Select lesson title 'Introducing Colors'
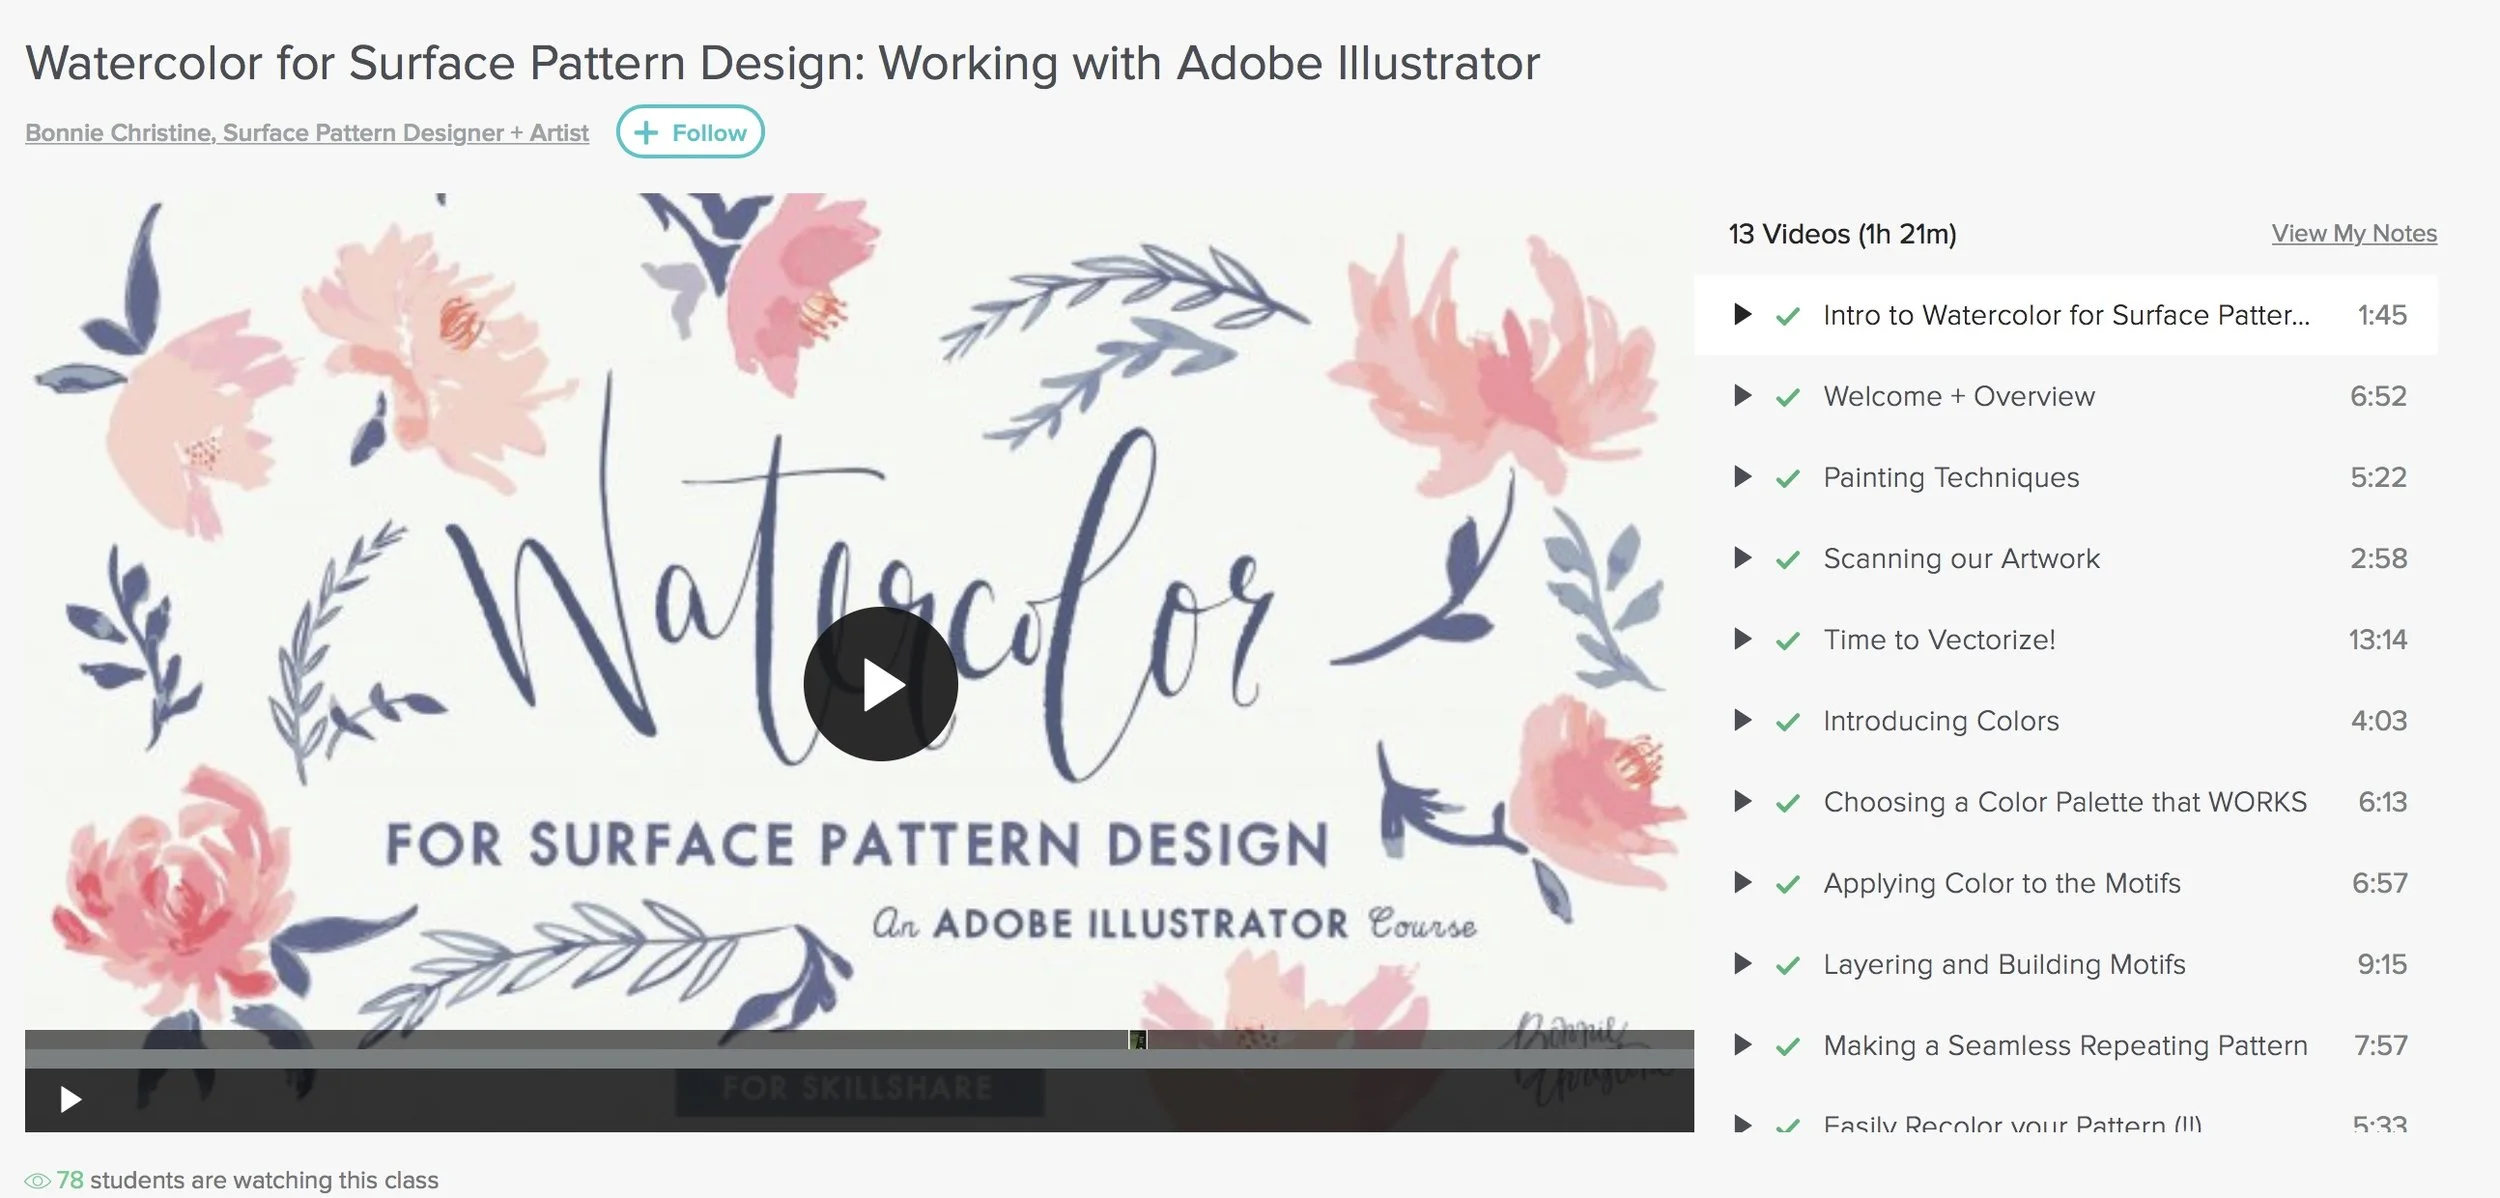Screen dimensions: 2500x1198 point(1941,720)
